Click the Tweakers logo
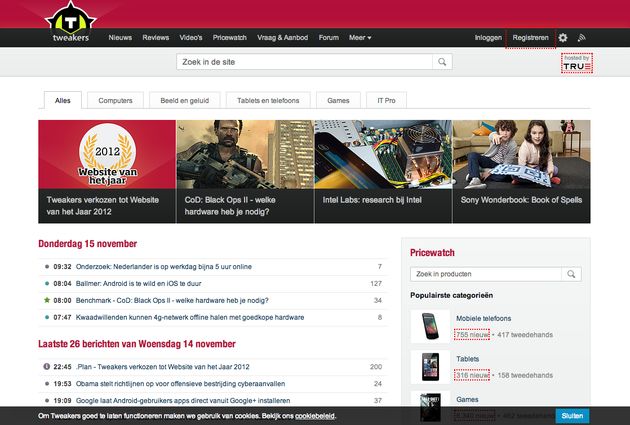This screenshot has height=425, width=630. [x=71, y=22]
